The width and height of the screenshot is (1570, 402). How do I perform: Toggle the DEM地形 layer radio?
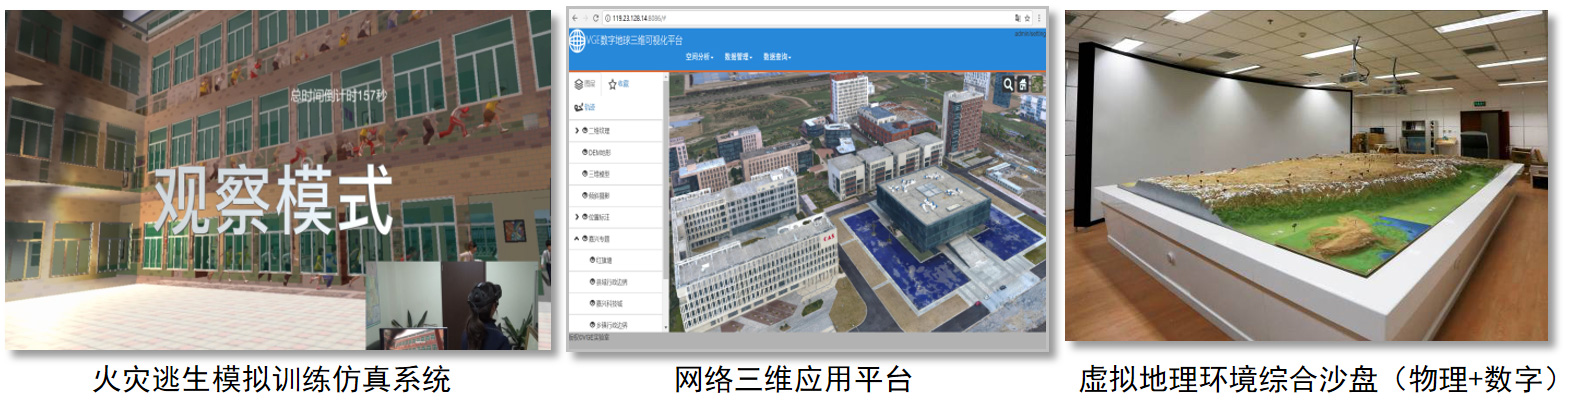pyautogui.click(x=586, y=152)
